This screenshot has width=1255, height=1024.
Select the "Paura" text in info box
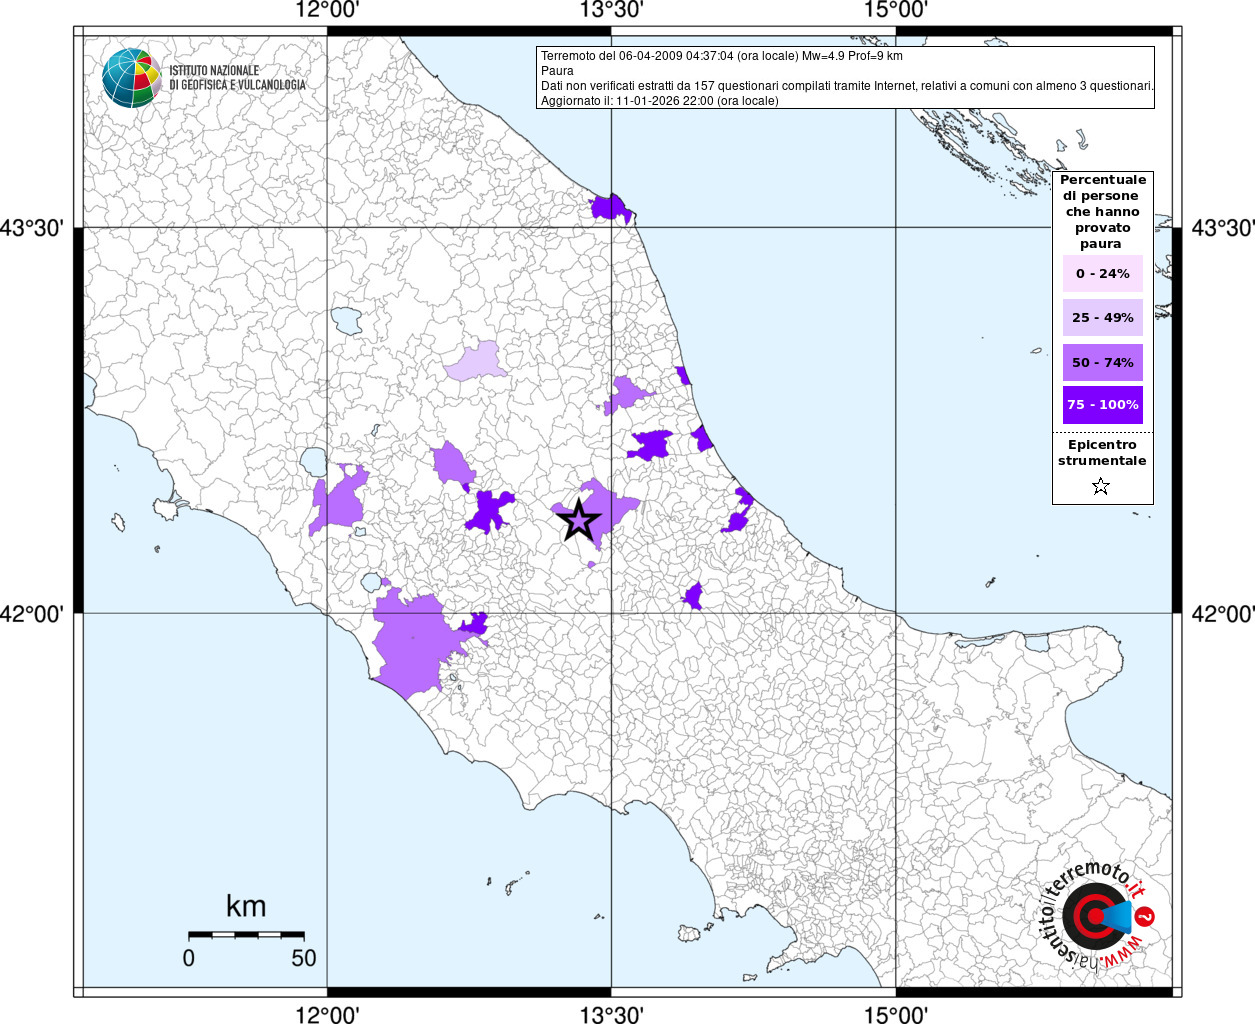coord(557,71)
